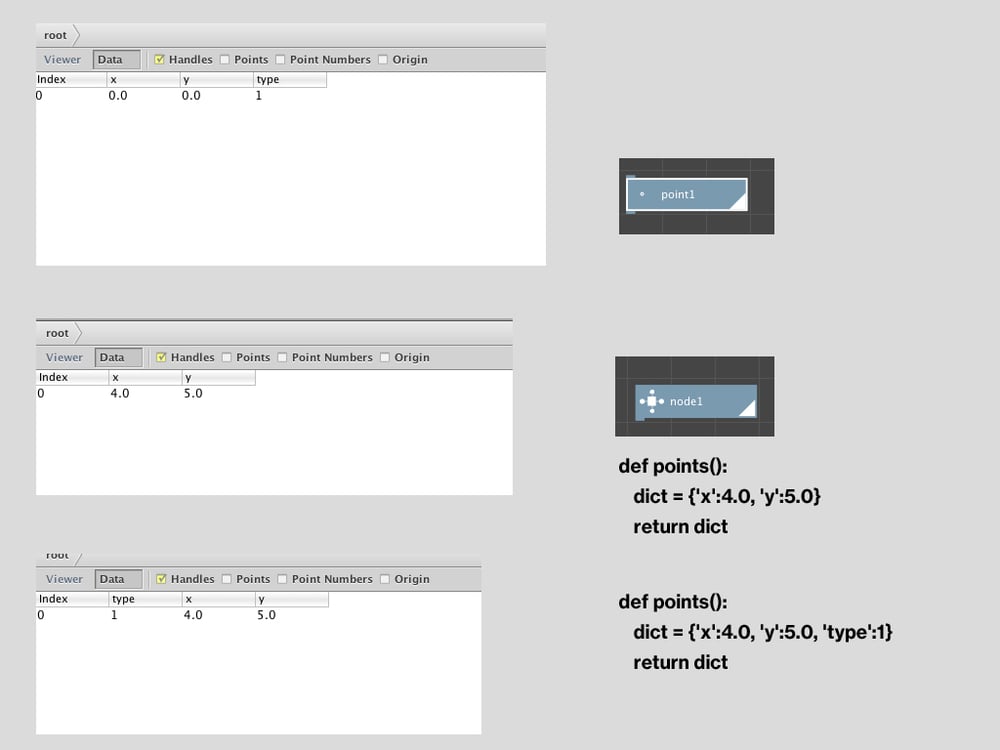The width and height of the screenshot is (1000, 750).
Task: Show the Viewer tab in the bottom panel
Action: coord(64,579)
